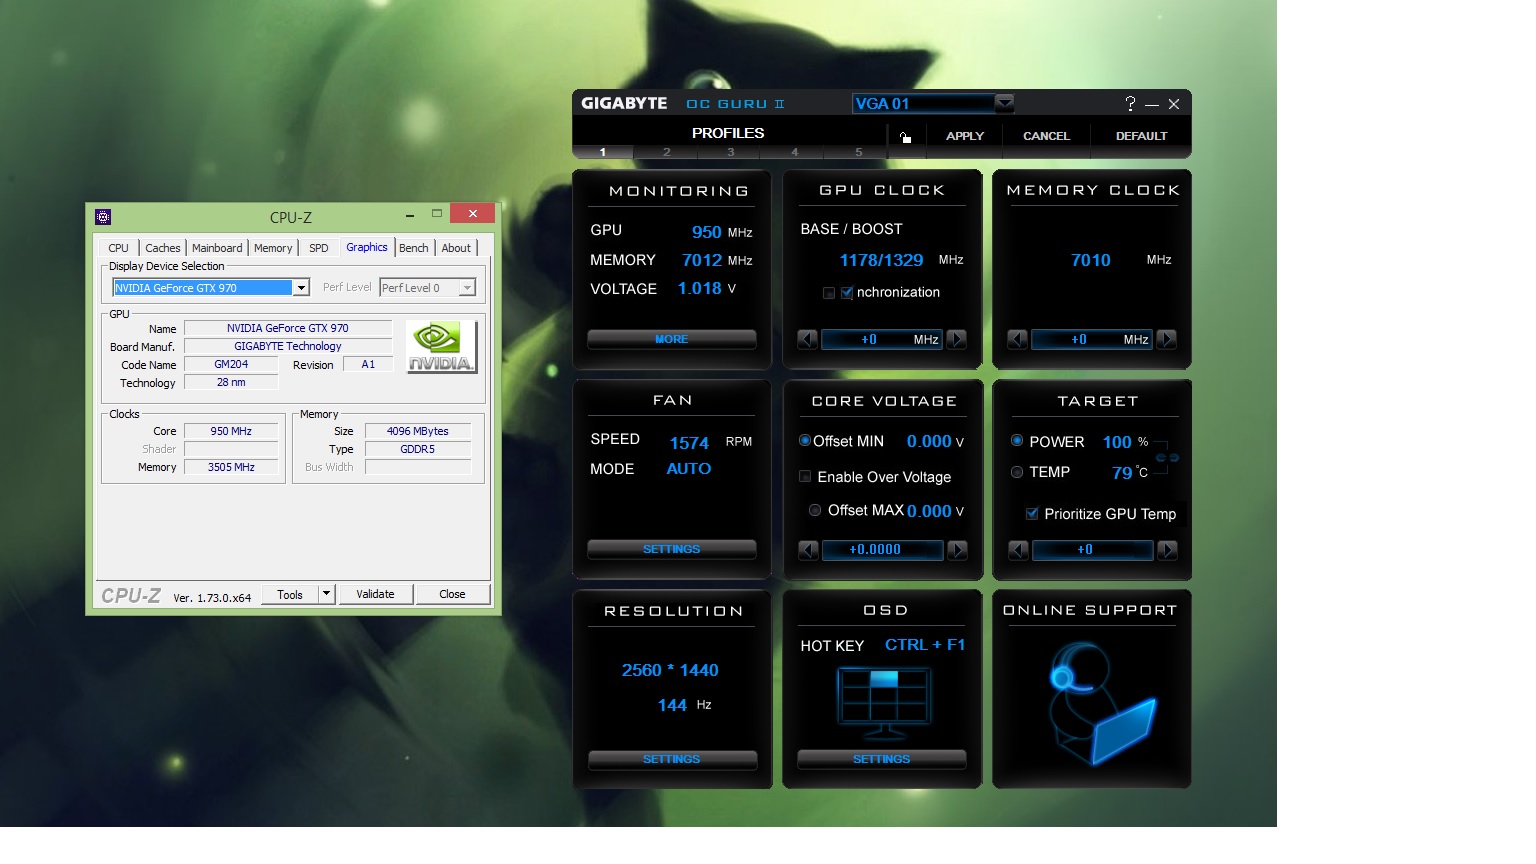Screen dimensions: 1536x864
Task: Click the APPLY button
Action: [965, 136]
